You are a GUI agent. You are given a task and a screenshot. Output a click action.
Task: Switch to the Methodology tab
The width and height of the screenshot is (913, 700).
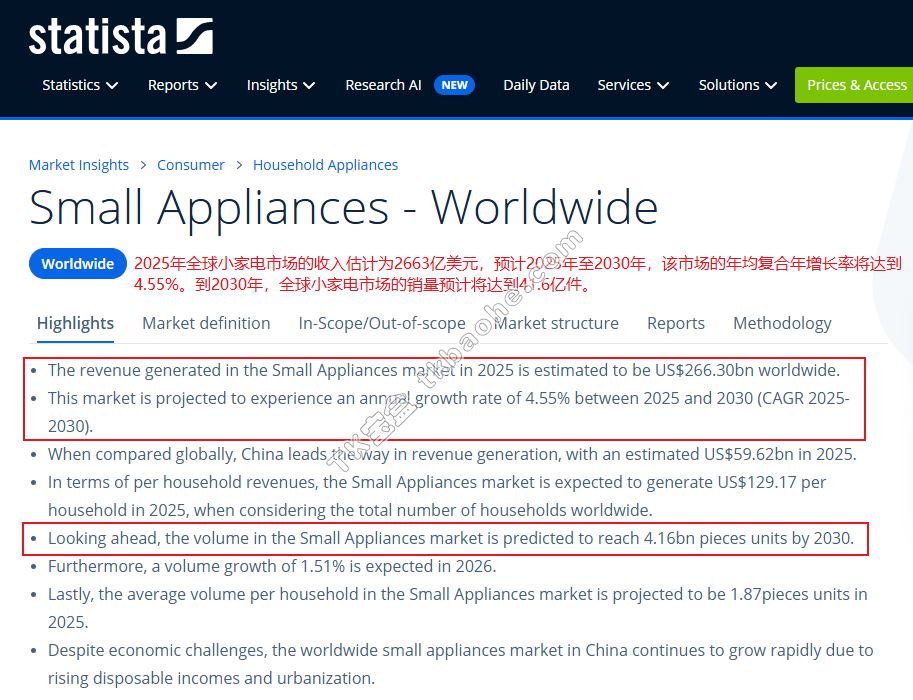[782, 323]
